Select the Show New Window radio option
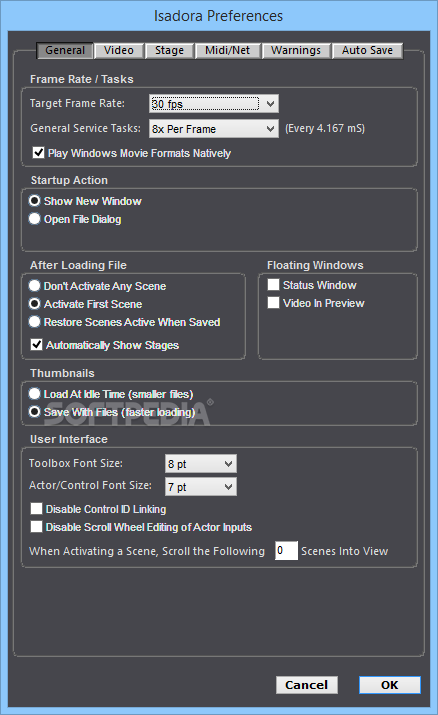 point(34,201)
